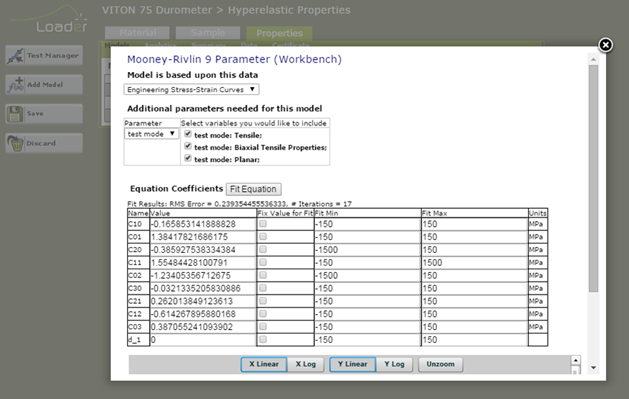This screenshot has height=399, width=629.
Task: Select X Linear axis scale
Action: coord(264,364)
